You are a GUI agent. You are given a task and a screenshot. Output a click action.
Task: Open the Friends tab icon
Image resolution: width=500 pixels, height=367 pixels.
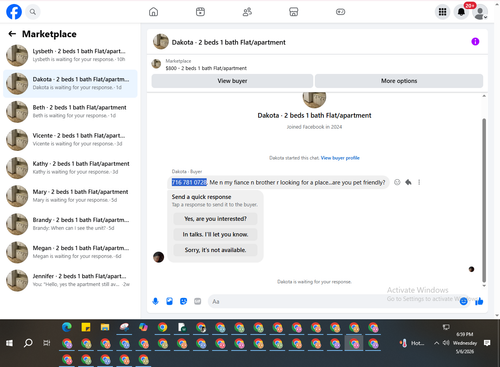247,12
